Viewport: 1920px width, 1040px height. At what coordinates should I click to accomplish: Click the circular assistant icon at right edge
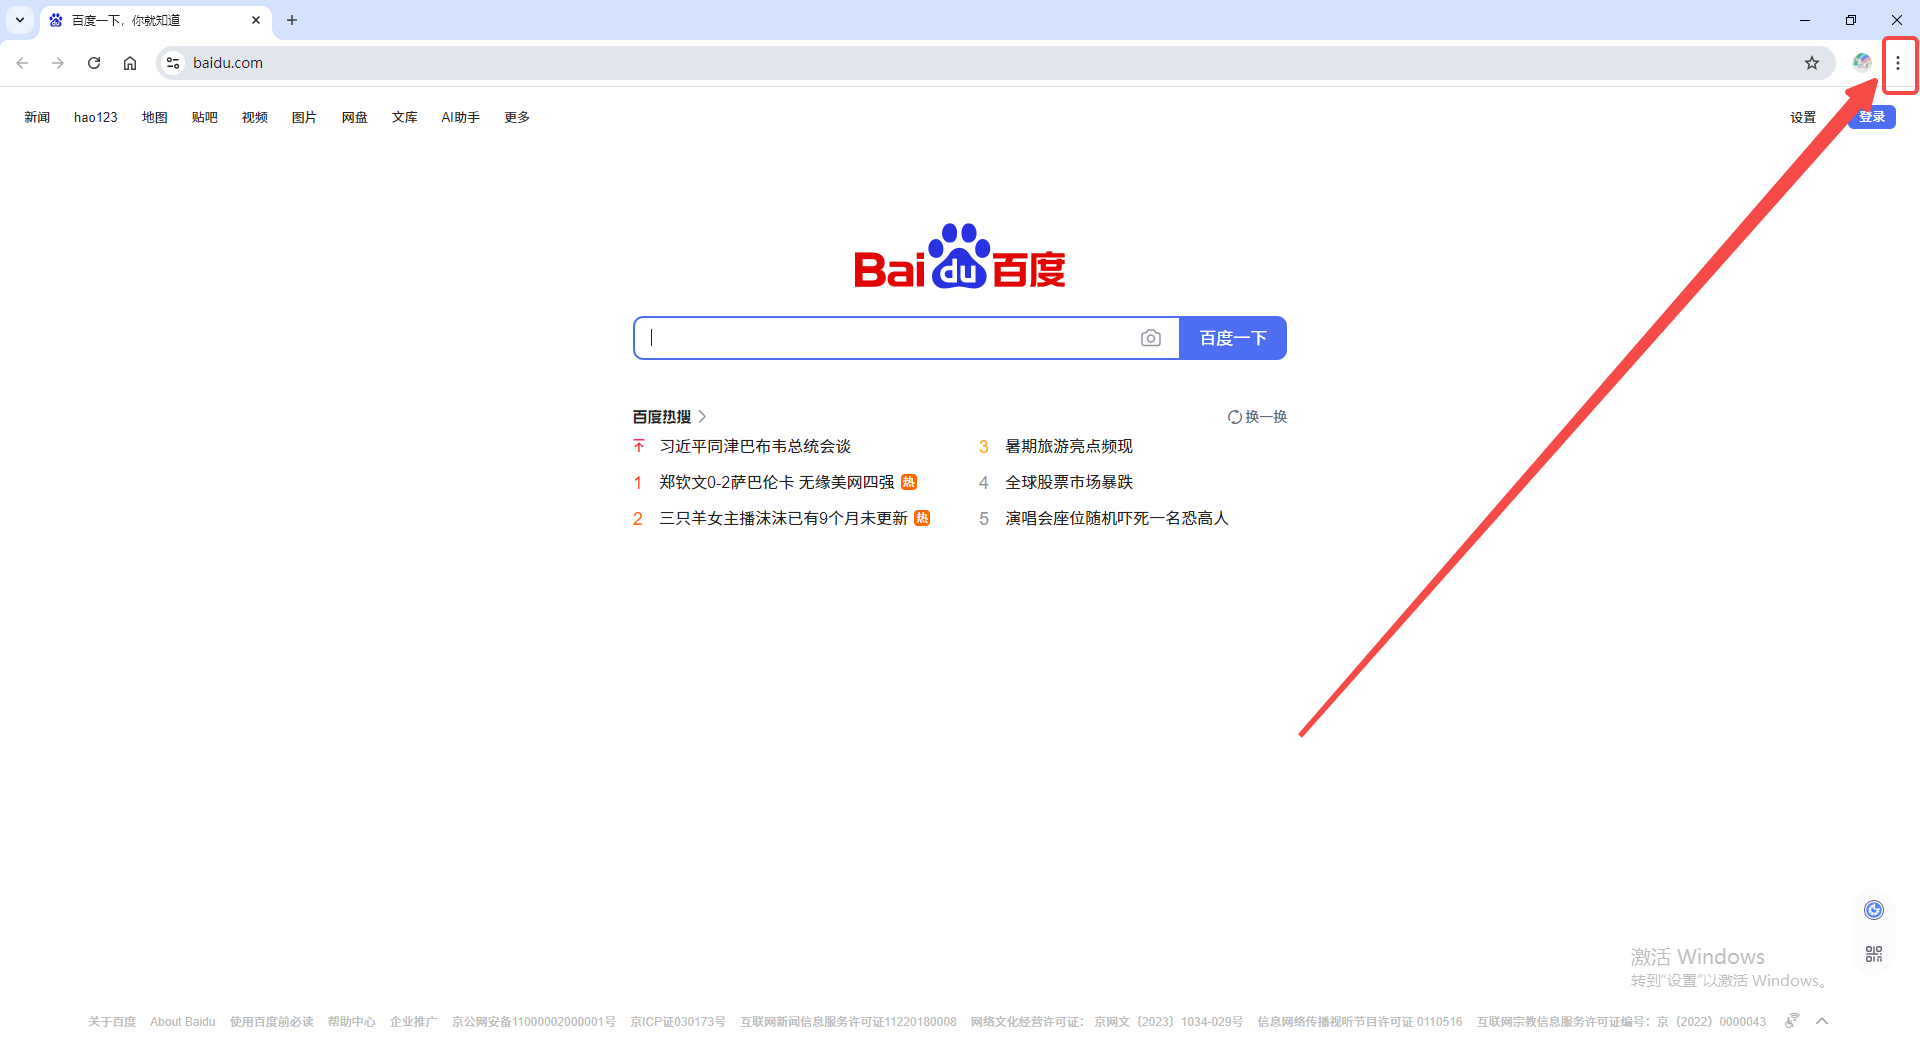(1874, 910)
